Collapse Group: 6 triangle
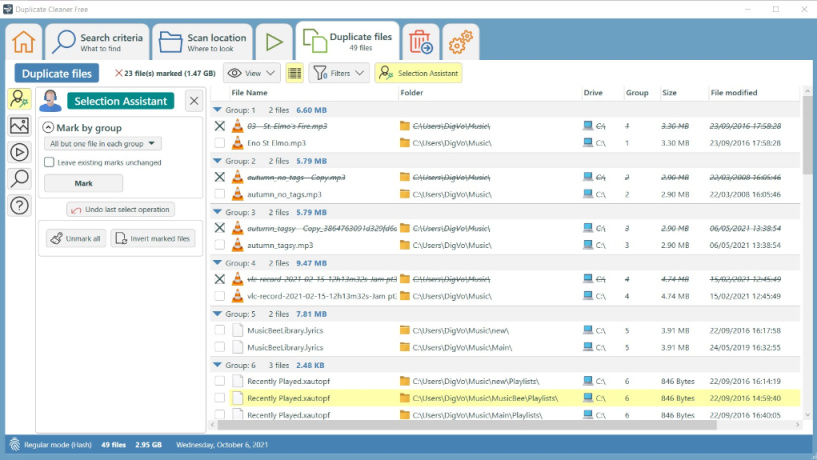Screen dimensions: 817x460 (217, 365)
